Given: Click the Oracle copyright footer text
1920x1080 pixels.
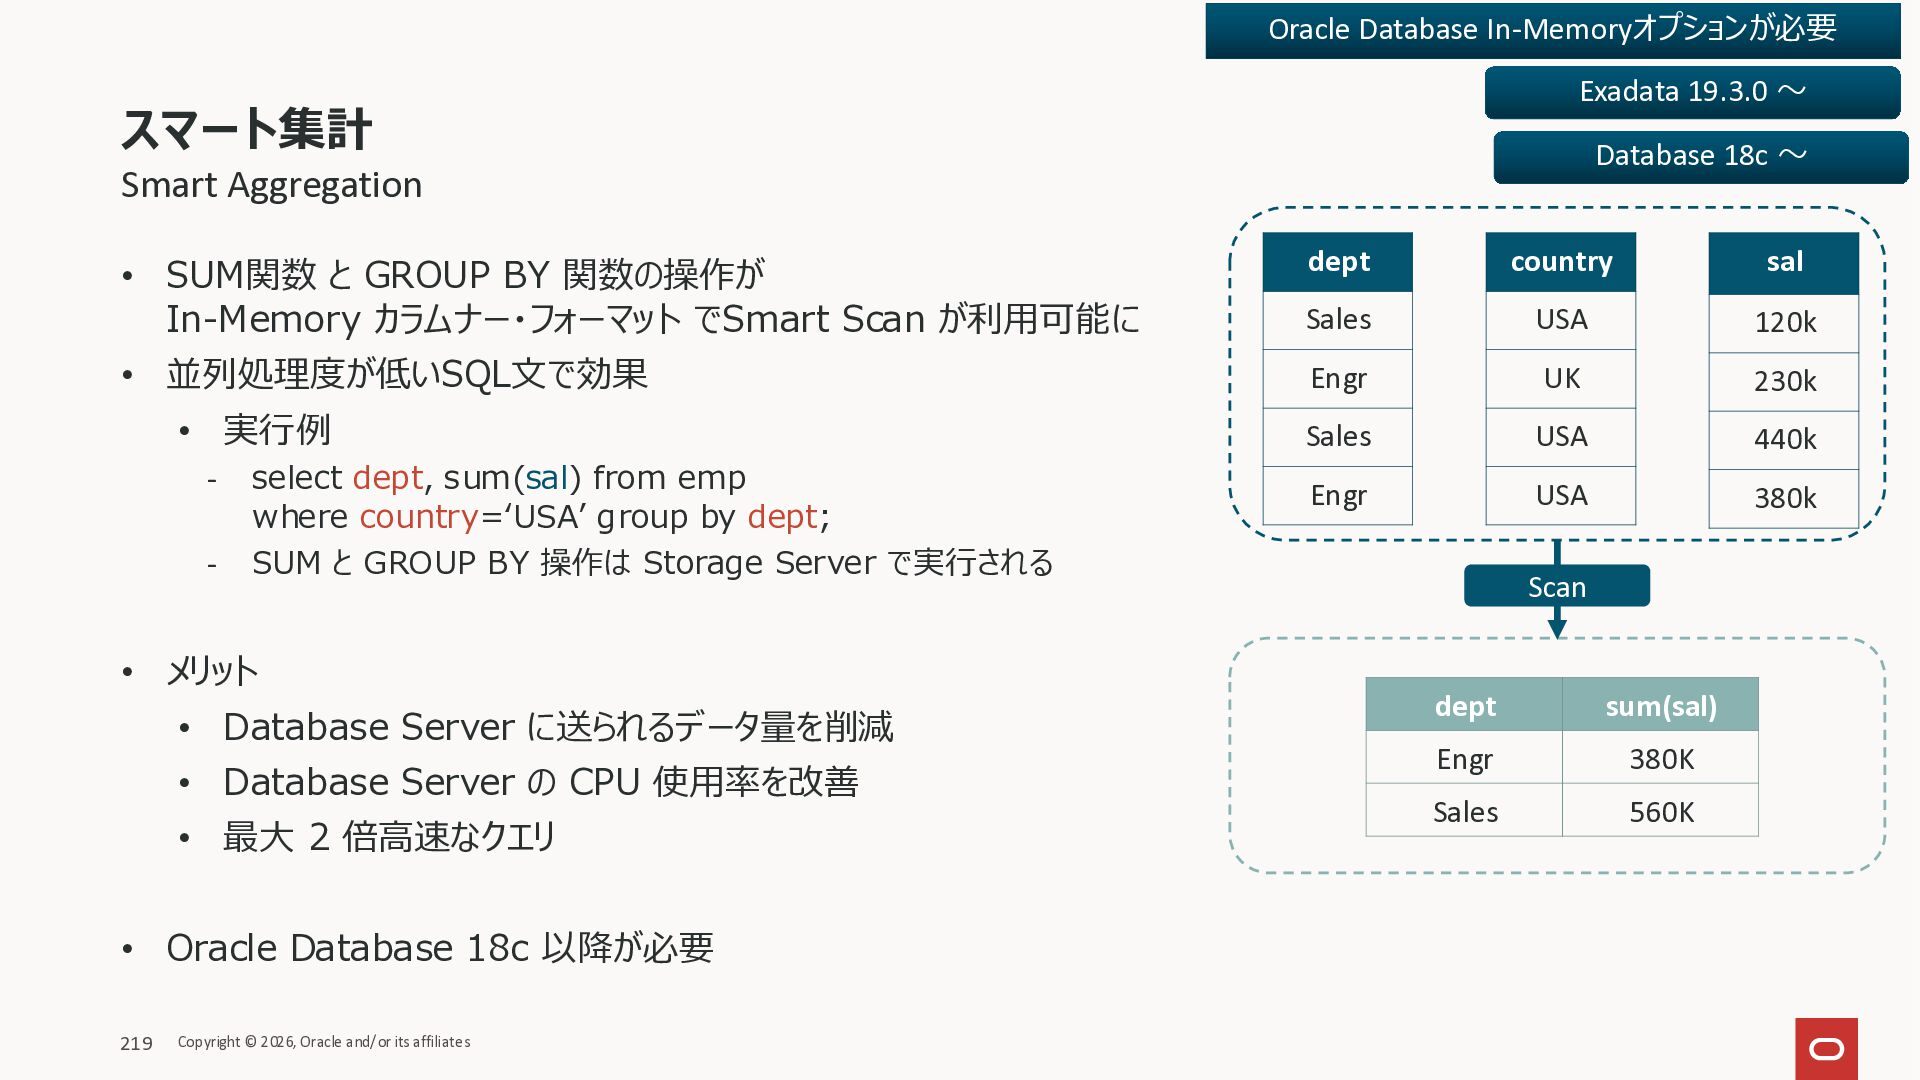Looking at the screenshot, I should click(x=324, y=1042).
